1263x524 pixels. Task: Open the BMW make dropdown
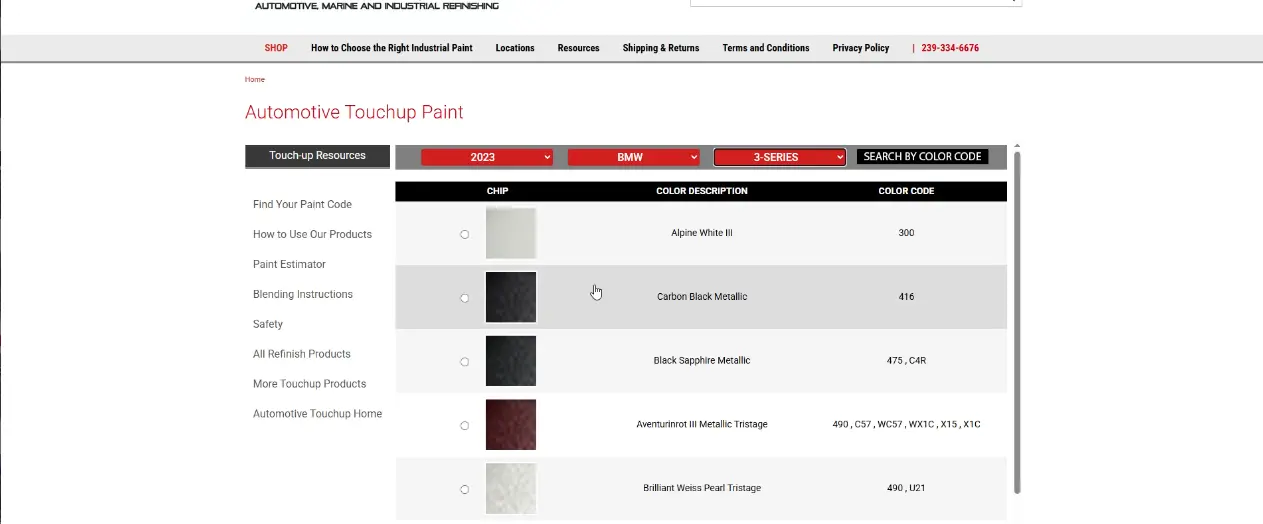[x=633, y=157]
